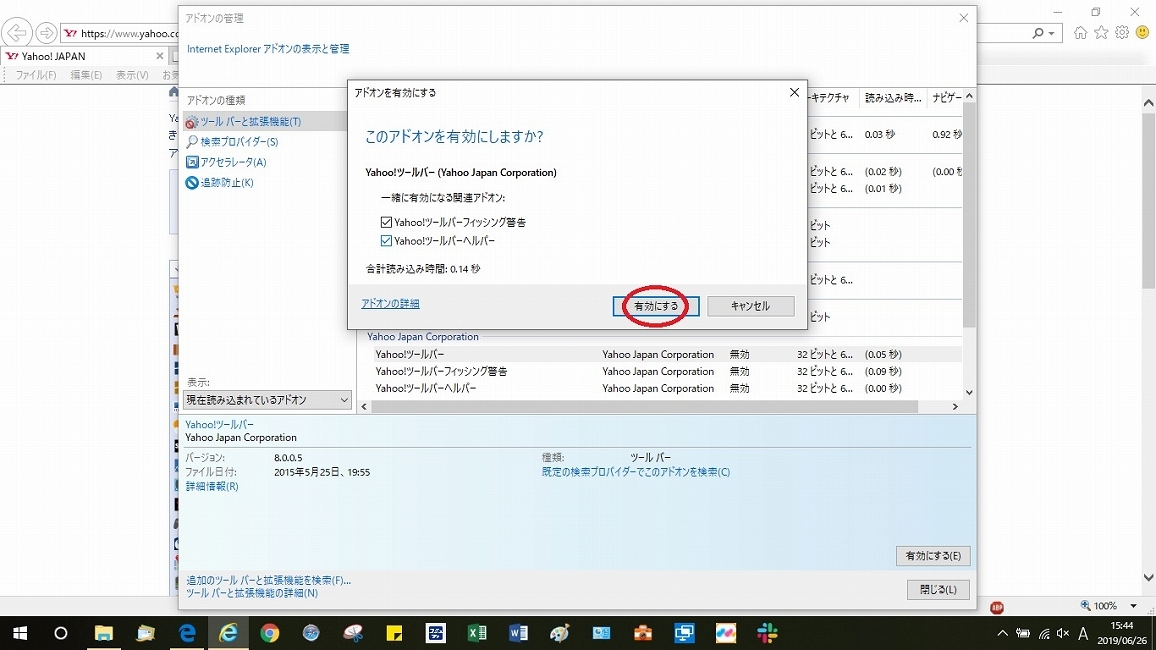
Task: Uncheck Yahoo!ツールバーヘルパー checkbox
Action: (386, 241)
